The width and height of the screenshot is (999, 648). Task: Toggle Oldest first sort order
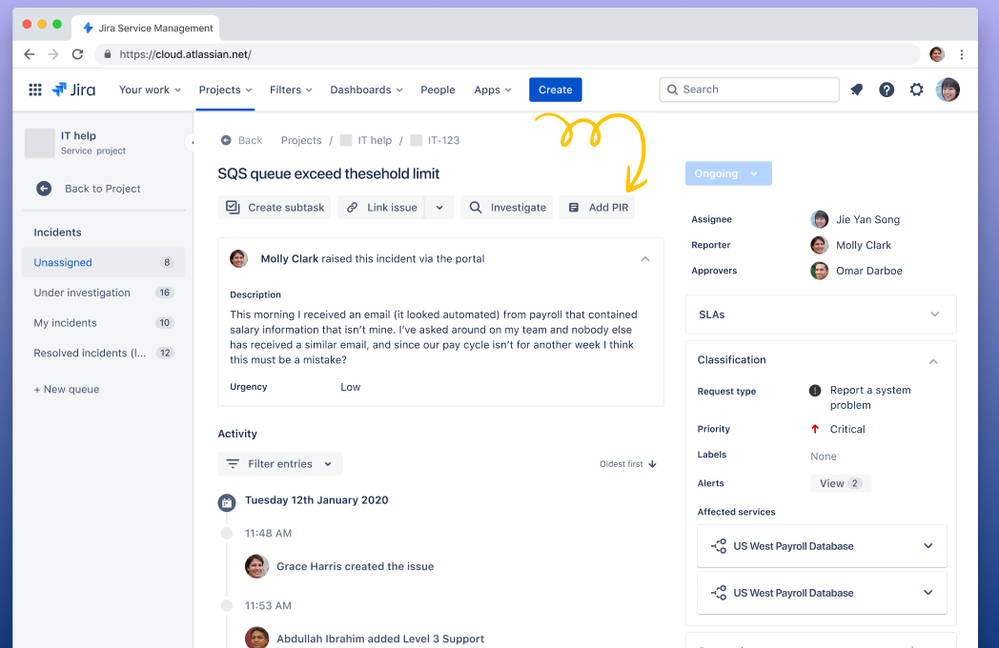pos(628,464)
